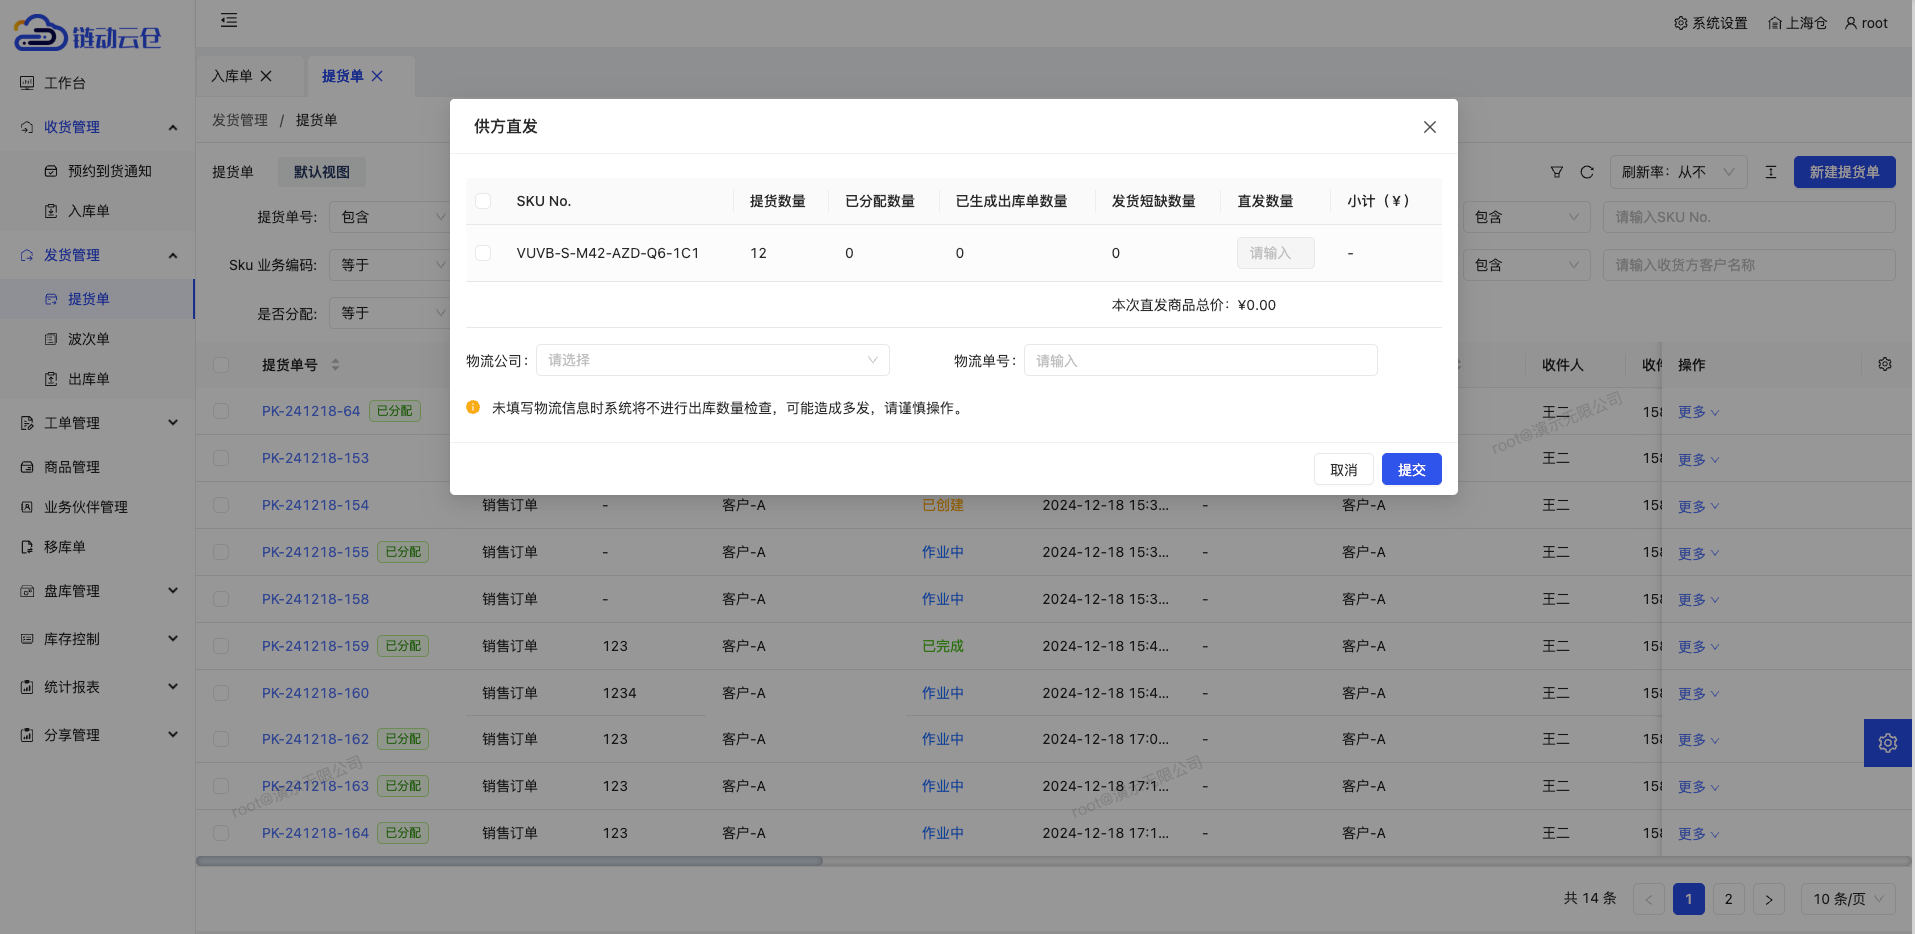This screenshot has height=934, width=1915.
Task: Open the 物流公司 dropdown
Action: [x=712, y=360]
